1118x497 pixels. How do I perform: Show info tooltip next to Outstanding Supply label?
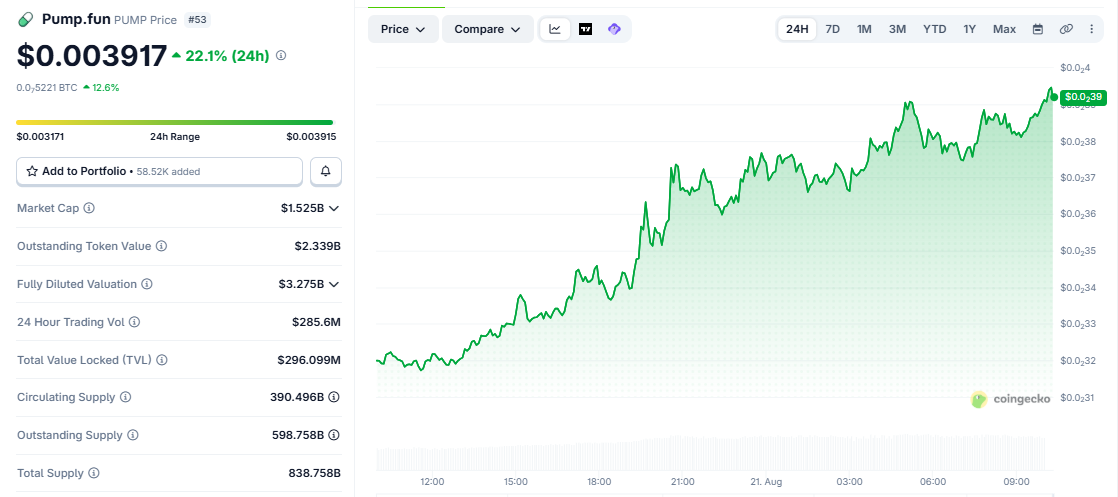coord(133,435)
